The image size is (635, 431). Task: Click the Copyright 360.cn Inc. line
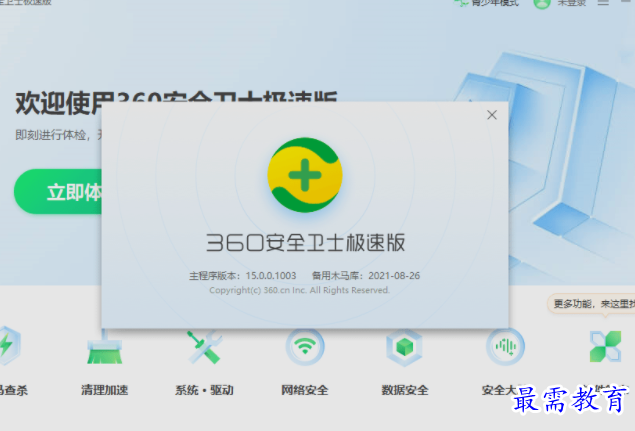tap(299, 290)
